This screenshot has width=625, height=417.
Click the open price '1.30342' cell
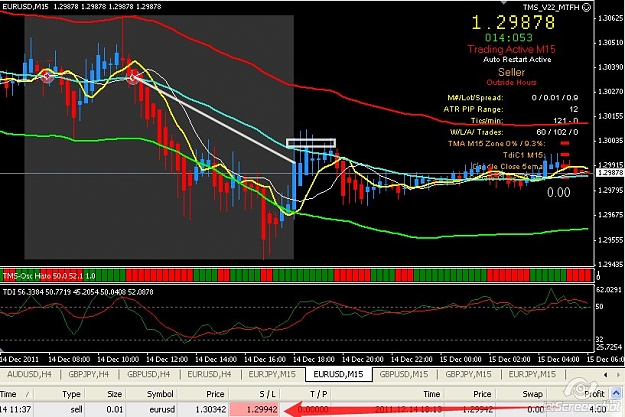tap(210, 409)
